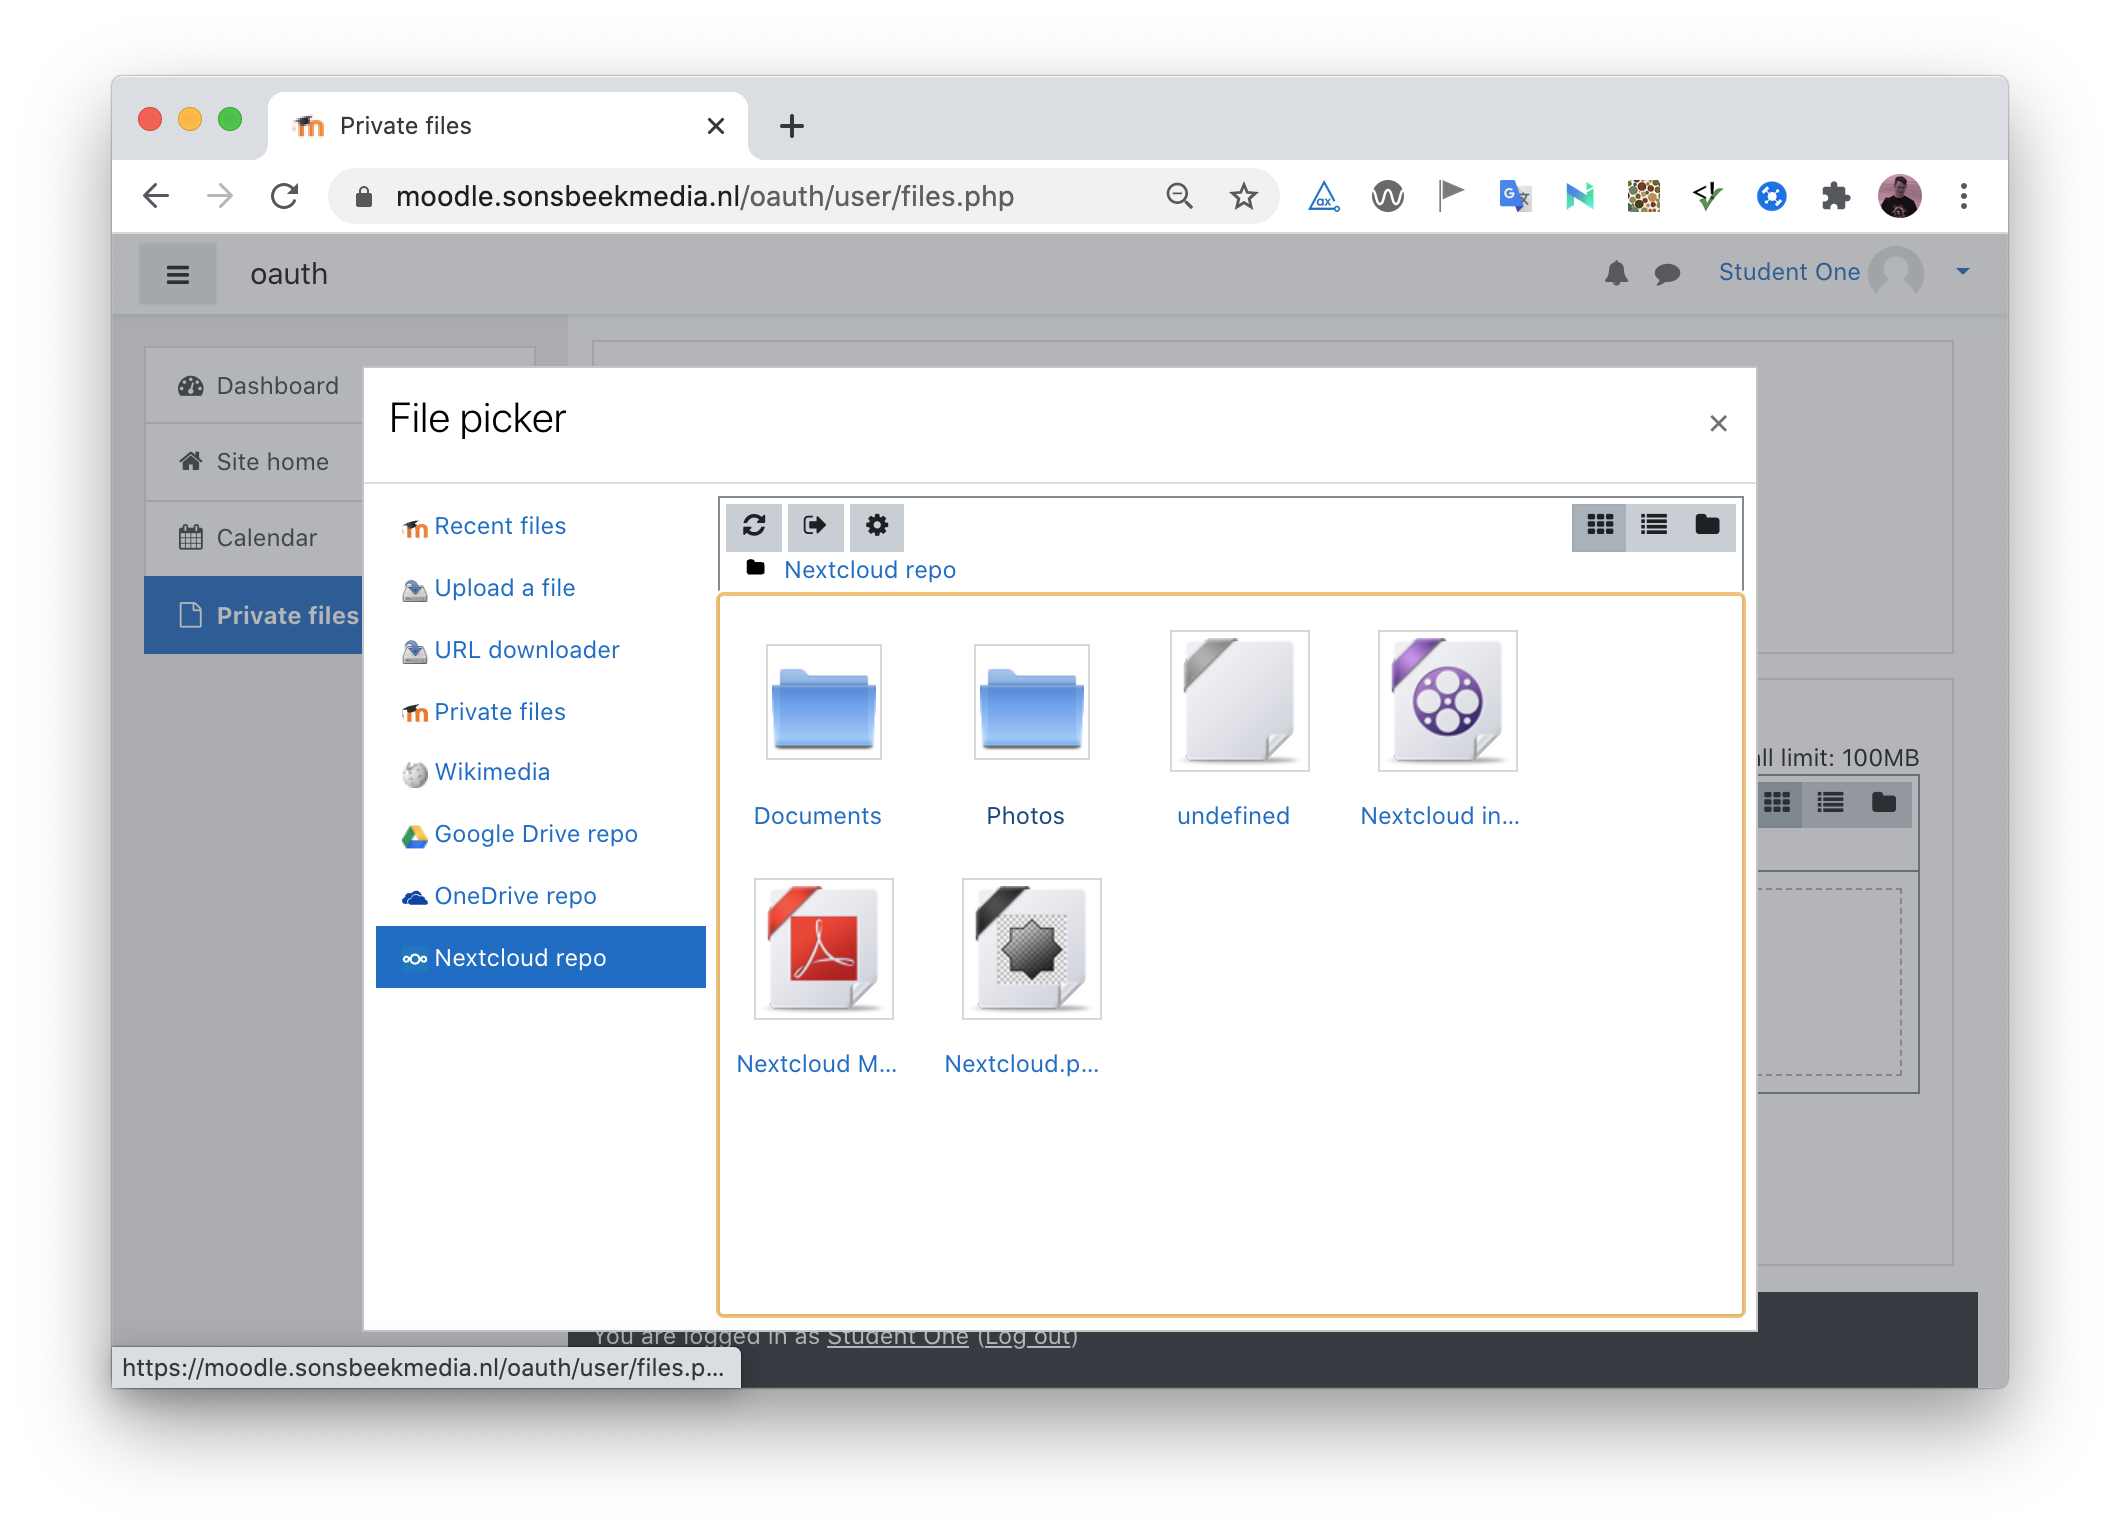2120x1536 pixels.
Task: Open the flag extension icon
Action: (1451, 196)
